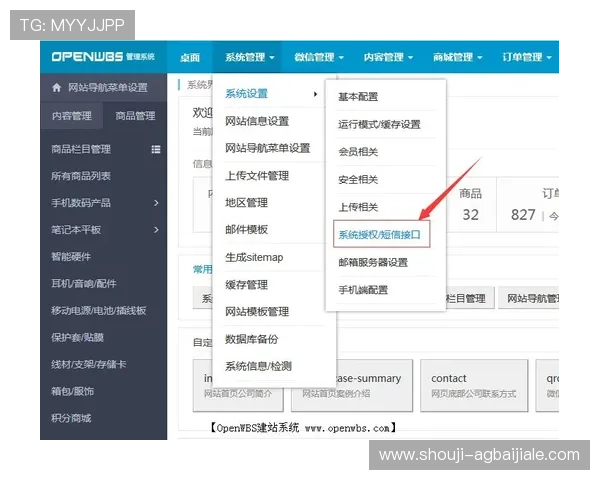Click the 网站导航管理 shortcut button
The image size is (600, 480).
529,298
